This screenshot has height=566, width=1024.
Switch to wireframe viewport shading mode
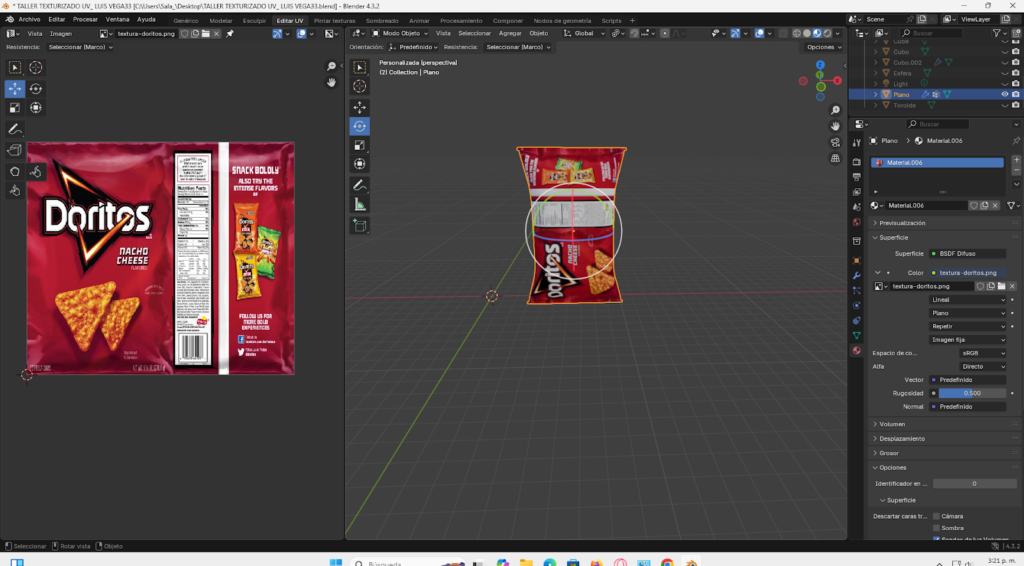[x=797, y=33]
